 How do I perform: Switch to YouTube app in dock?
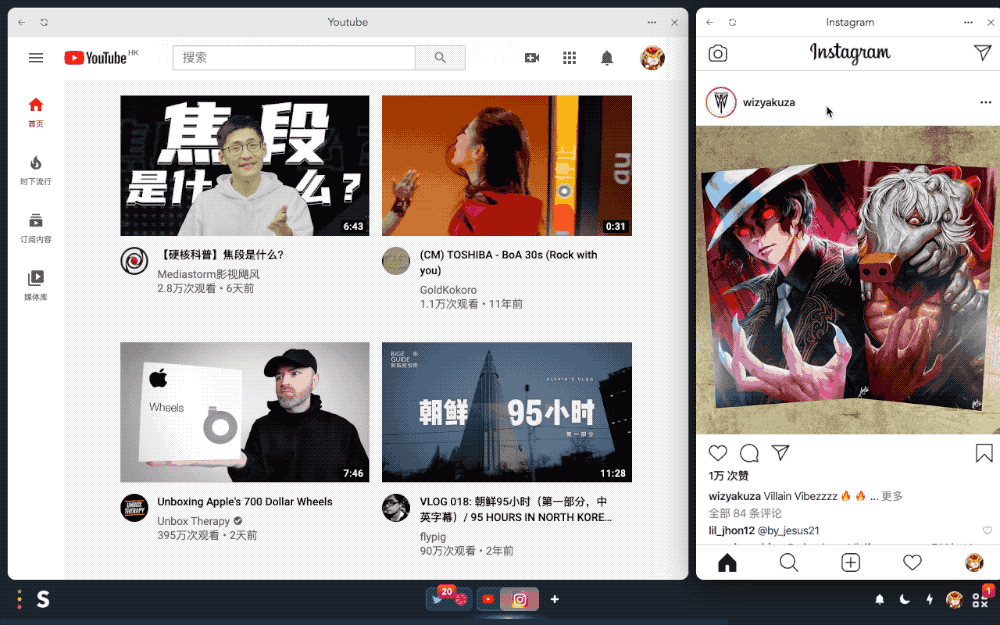489,599
